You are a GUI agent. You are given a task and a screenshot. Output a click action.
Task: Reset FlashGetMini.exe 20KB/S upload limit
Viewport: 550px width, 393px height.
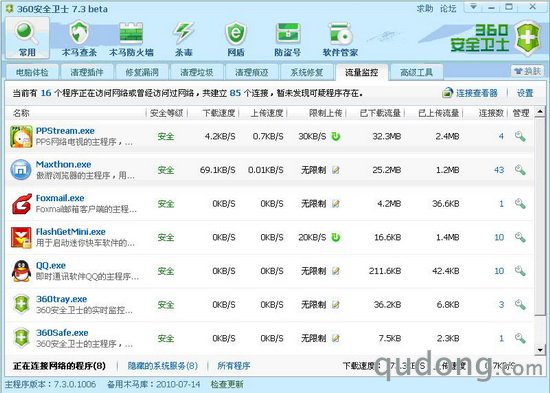tap(336, 237)
